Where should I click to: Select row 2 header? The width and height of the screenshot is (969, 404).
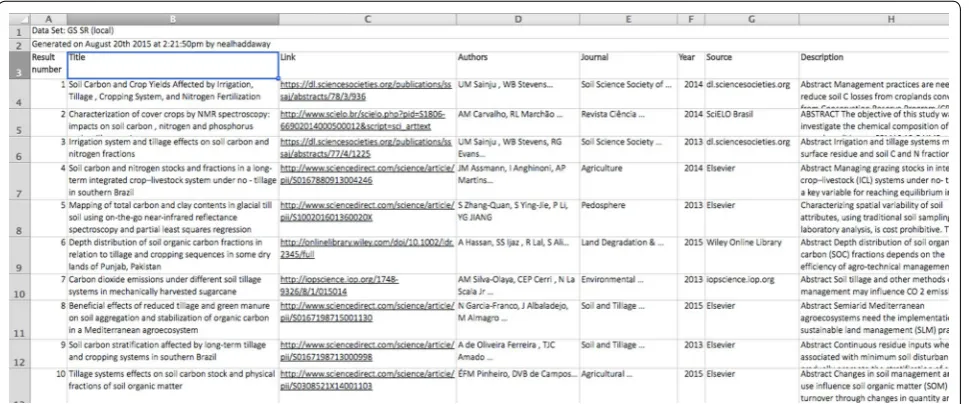pos(19,45)
